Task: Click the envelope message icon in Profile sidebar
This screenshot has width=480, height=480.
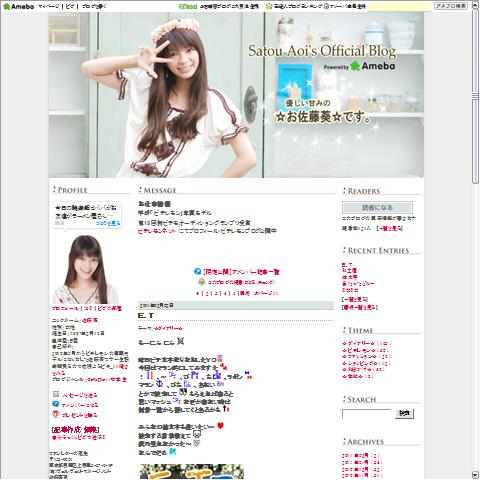Action: (x=56, y=394)
